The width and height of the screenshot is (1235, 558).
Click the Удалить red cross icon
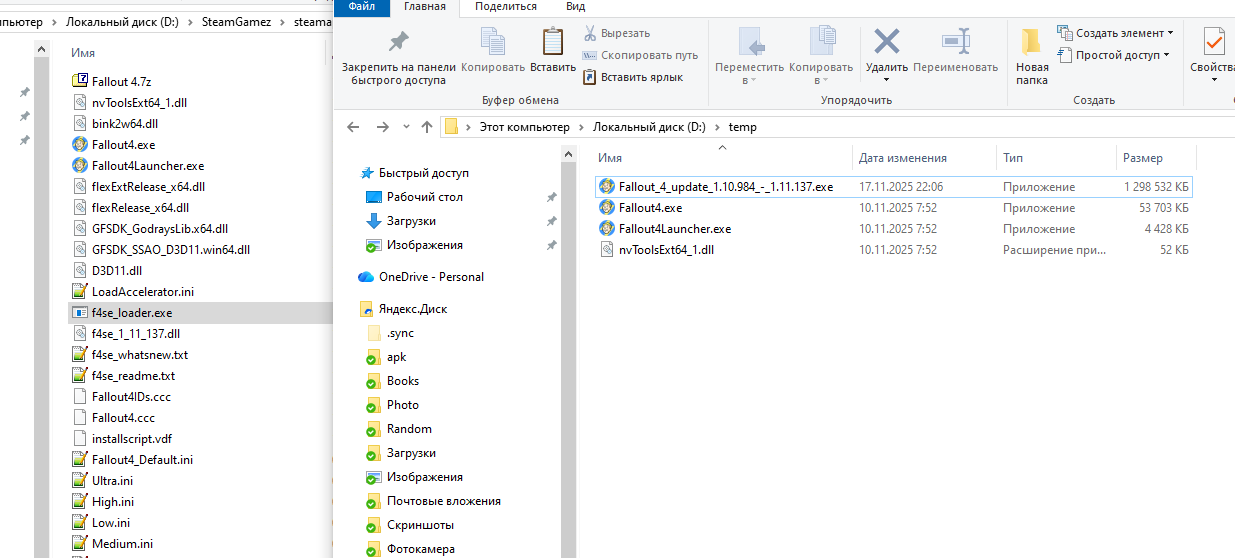click(887, 41)
